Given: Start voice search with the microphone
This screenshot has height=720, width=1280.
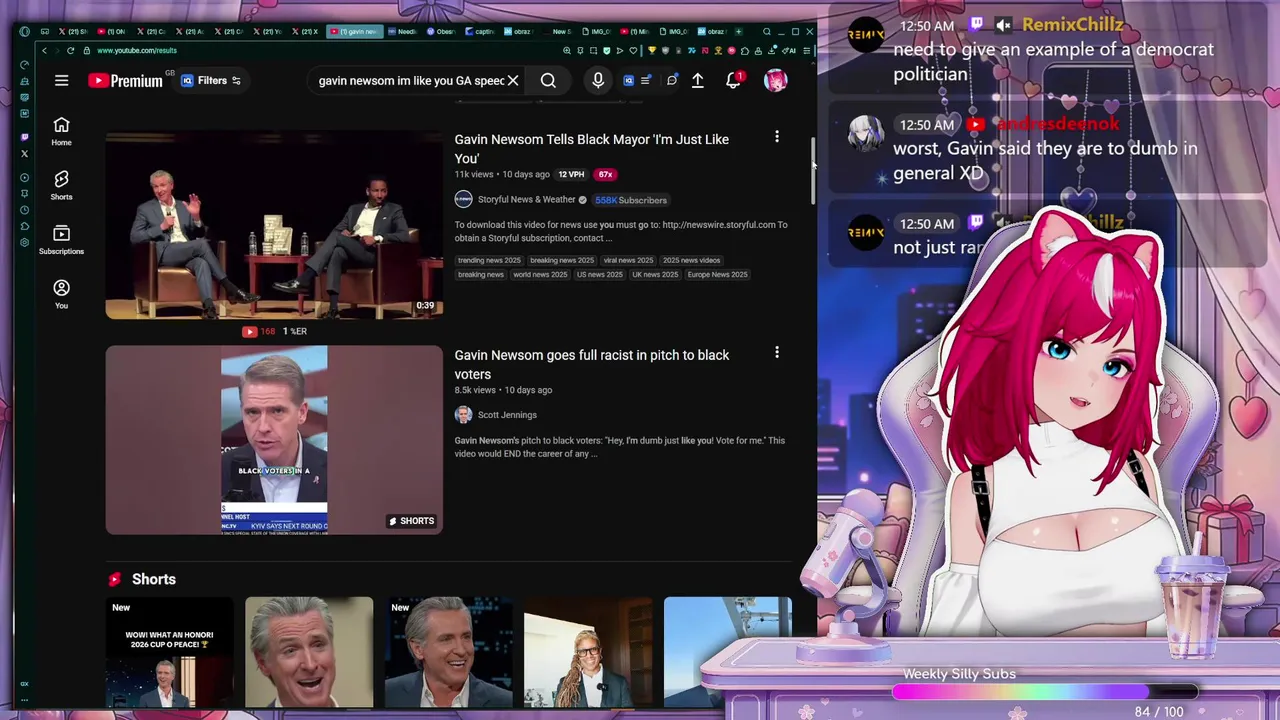Looking at the screenshot, I should point(598,81).
